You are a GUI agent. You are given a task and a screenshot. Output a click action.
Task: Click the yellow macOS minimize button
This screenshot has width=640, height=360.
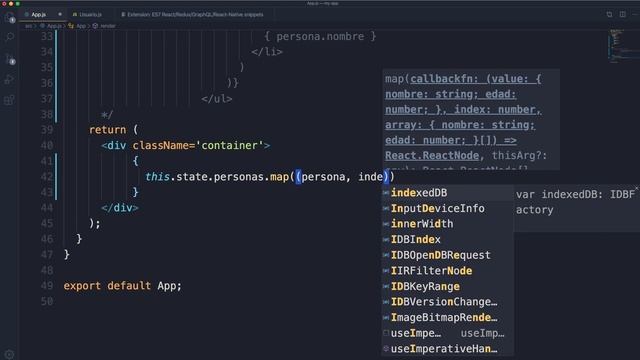pyautogui.click(x=11, y=3)
